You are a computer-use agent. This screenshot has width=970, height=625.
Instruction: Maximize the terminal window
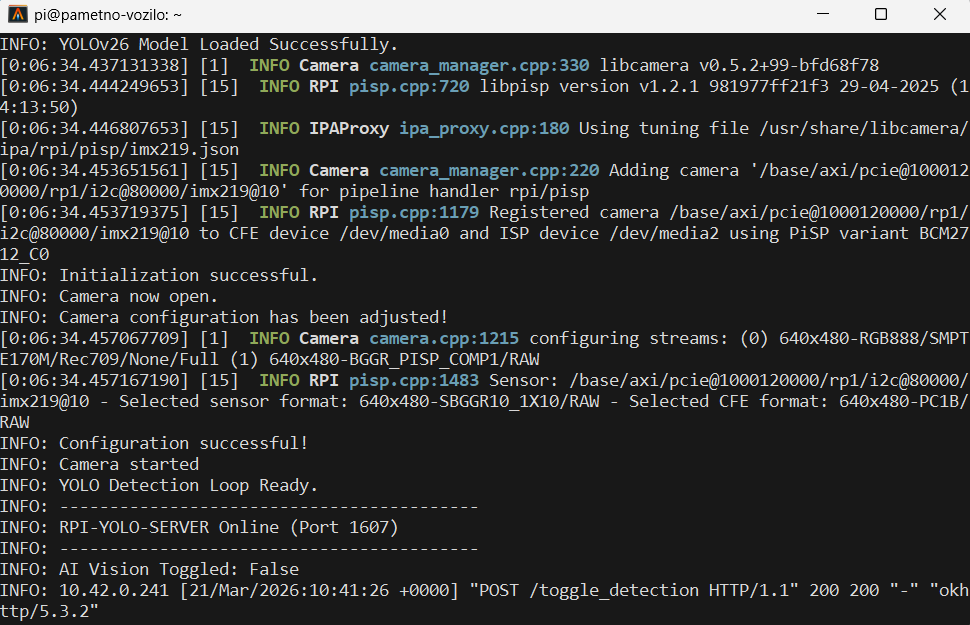881,15
